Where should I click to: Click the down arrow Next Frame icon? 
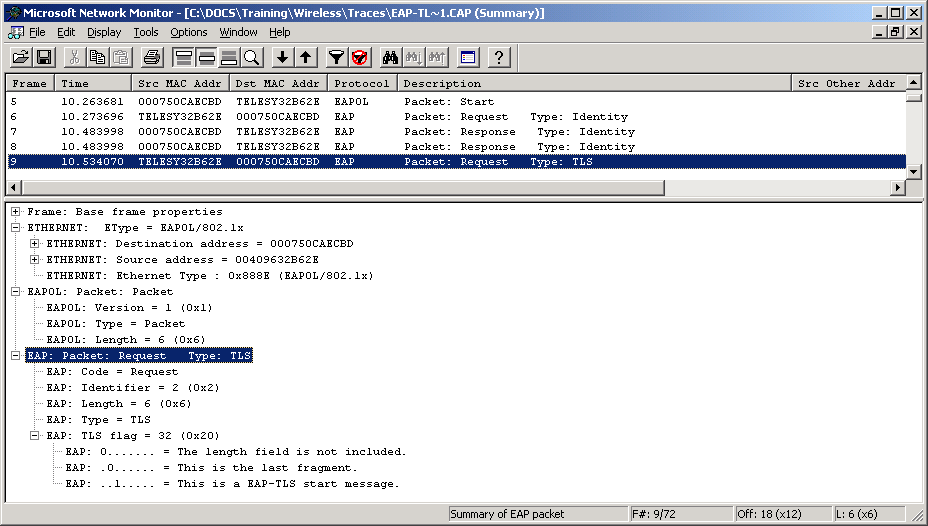point(283,57)
